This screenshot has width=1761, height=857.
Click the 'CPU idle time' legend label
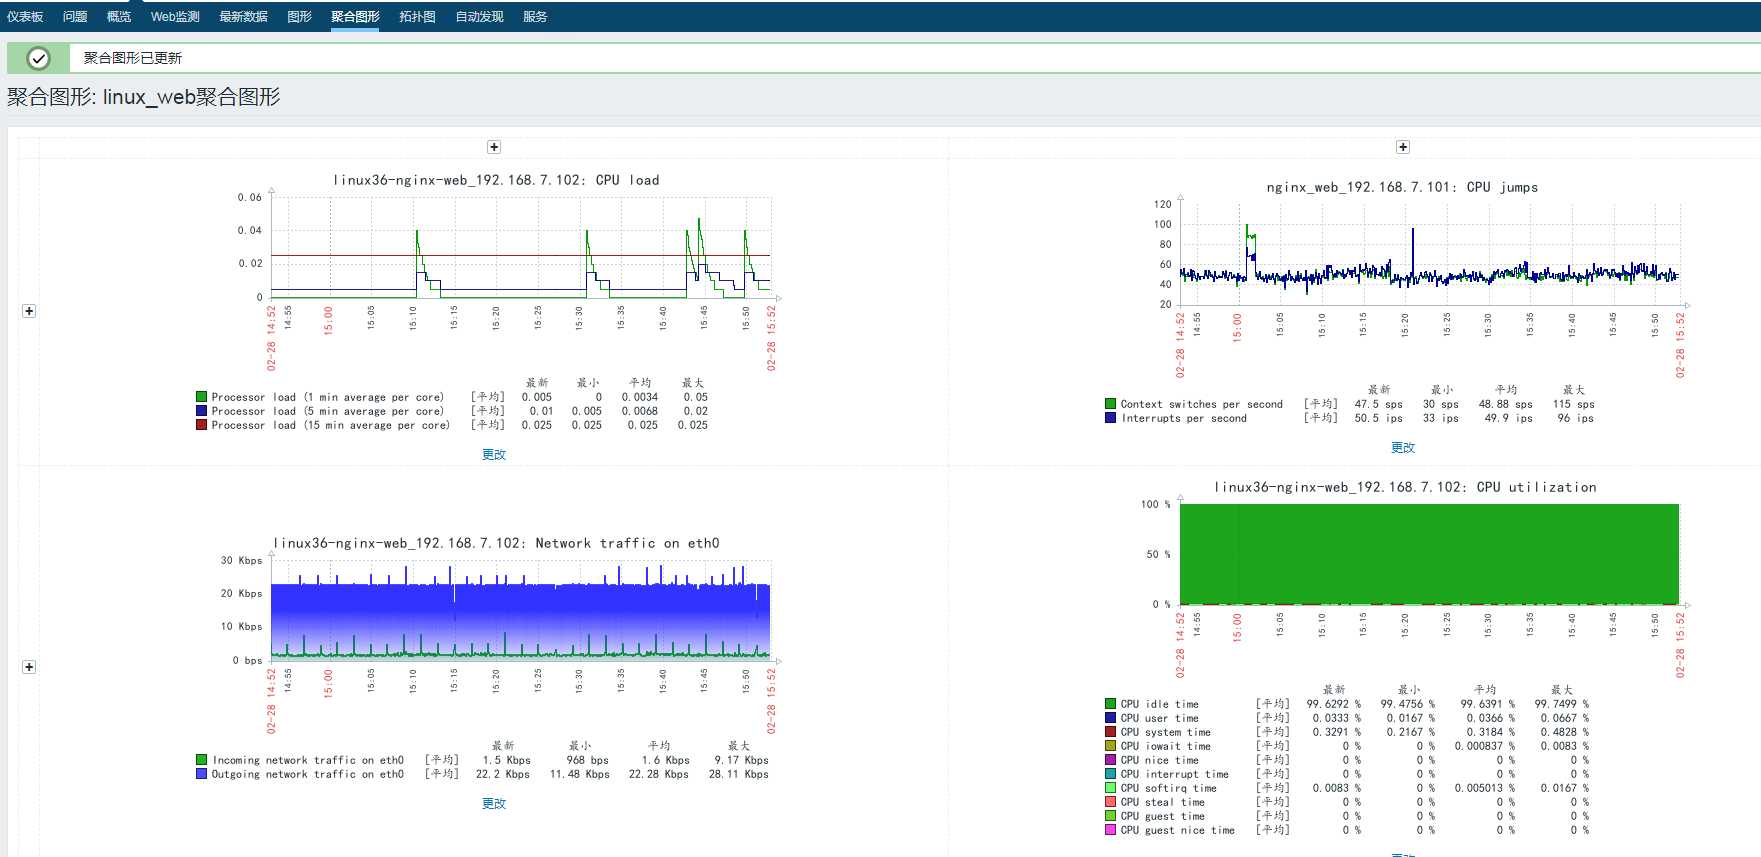(1160, 704)
